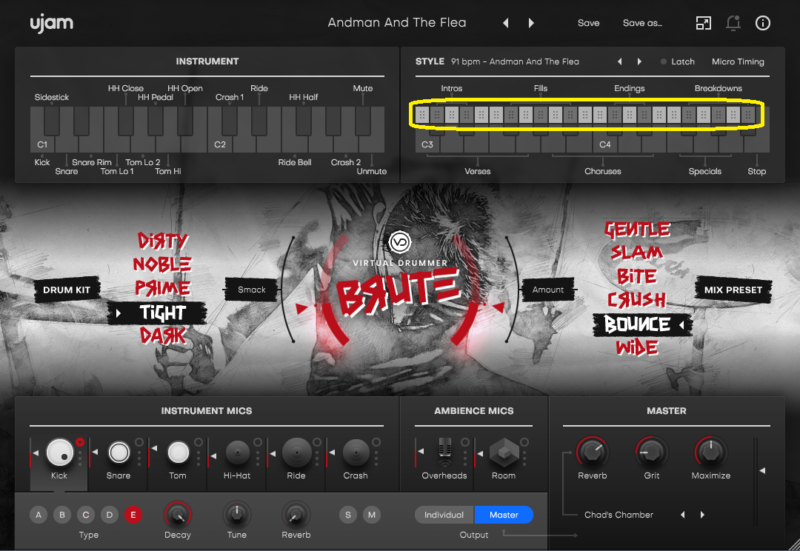Select the Room ambience icon
Image resolution: width=800 pixels, height=551 pixels.
[504, 452]
